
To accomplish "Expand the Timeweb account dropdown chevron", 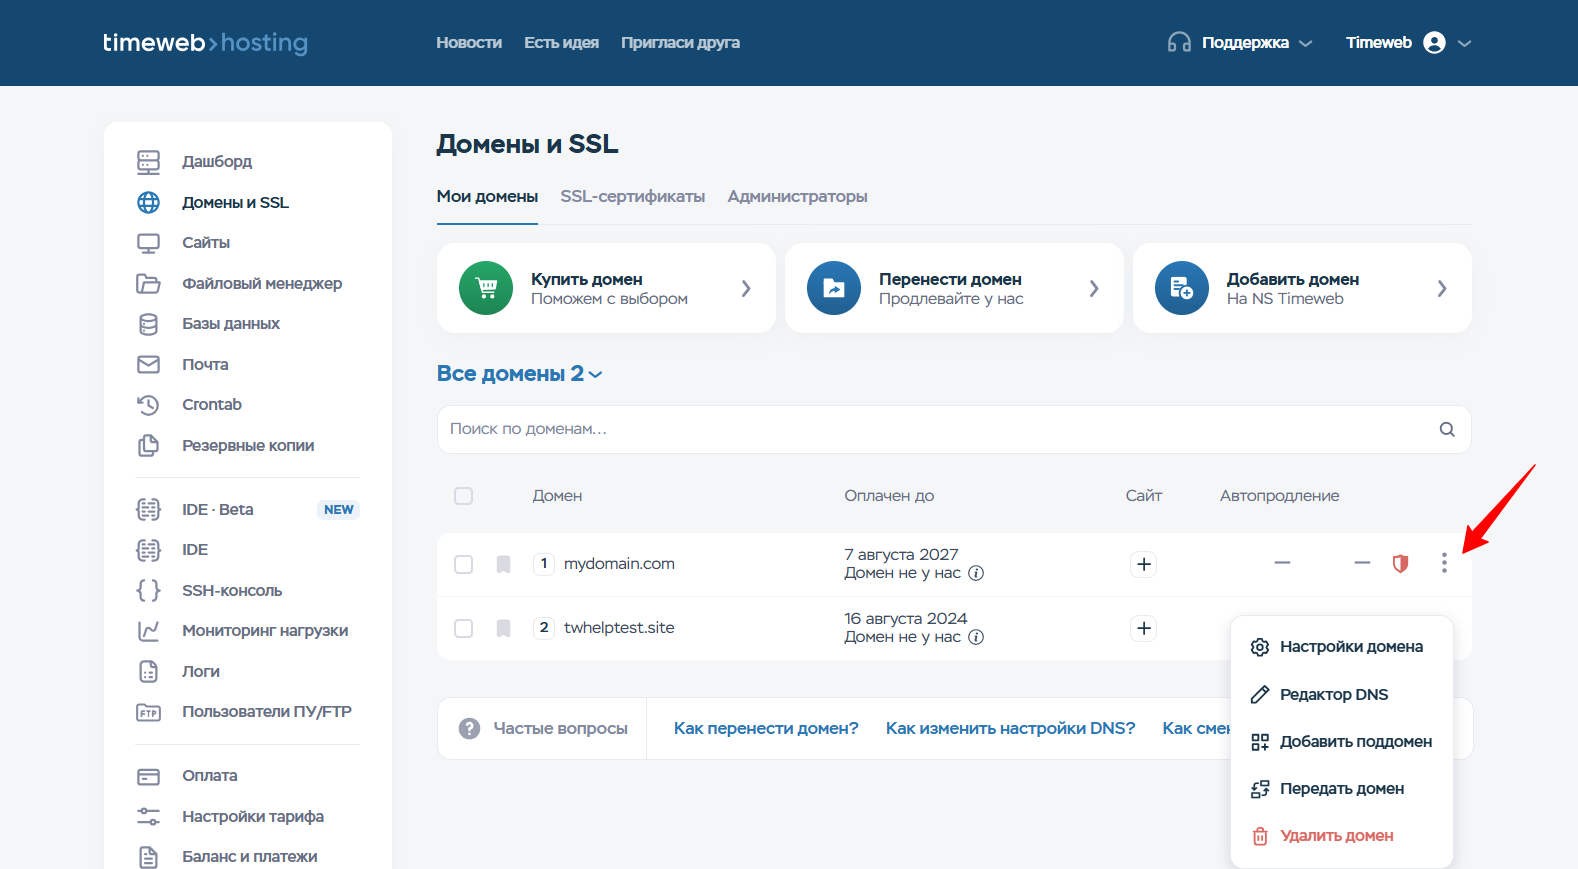I will point(1465,43).
